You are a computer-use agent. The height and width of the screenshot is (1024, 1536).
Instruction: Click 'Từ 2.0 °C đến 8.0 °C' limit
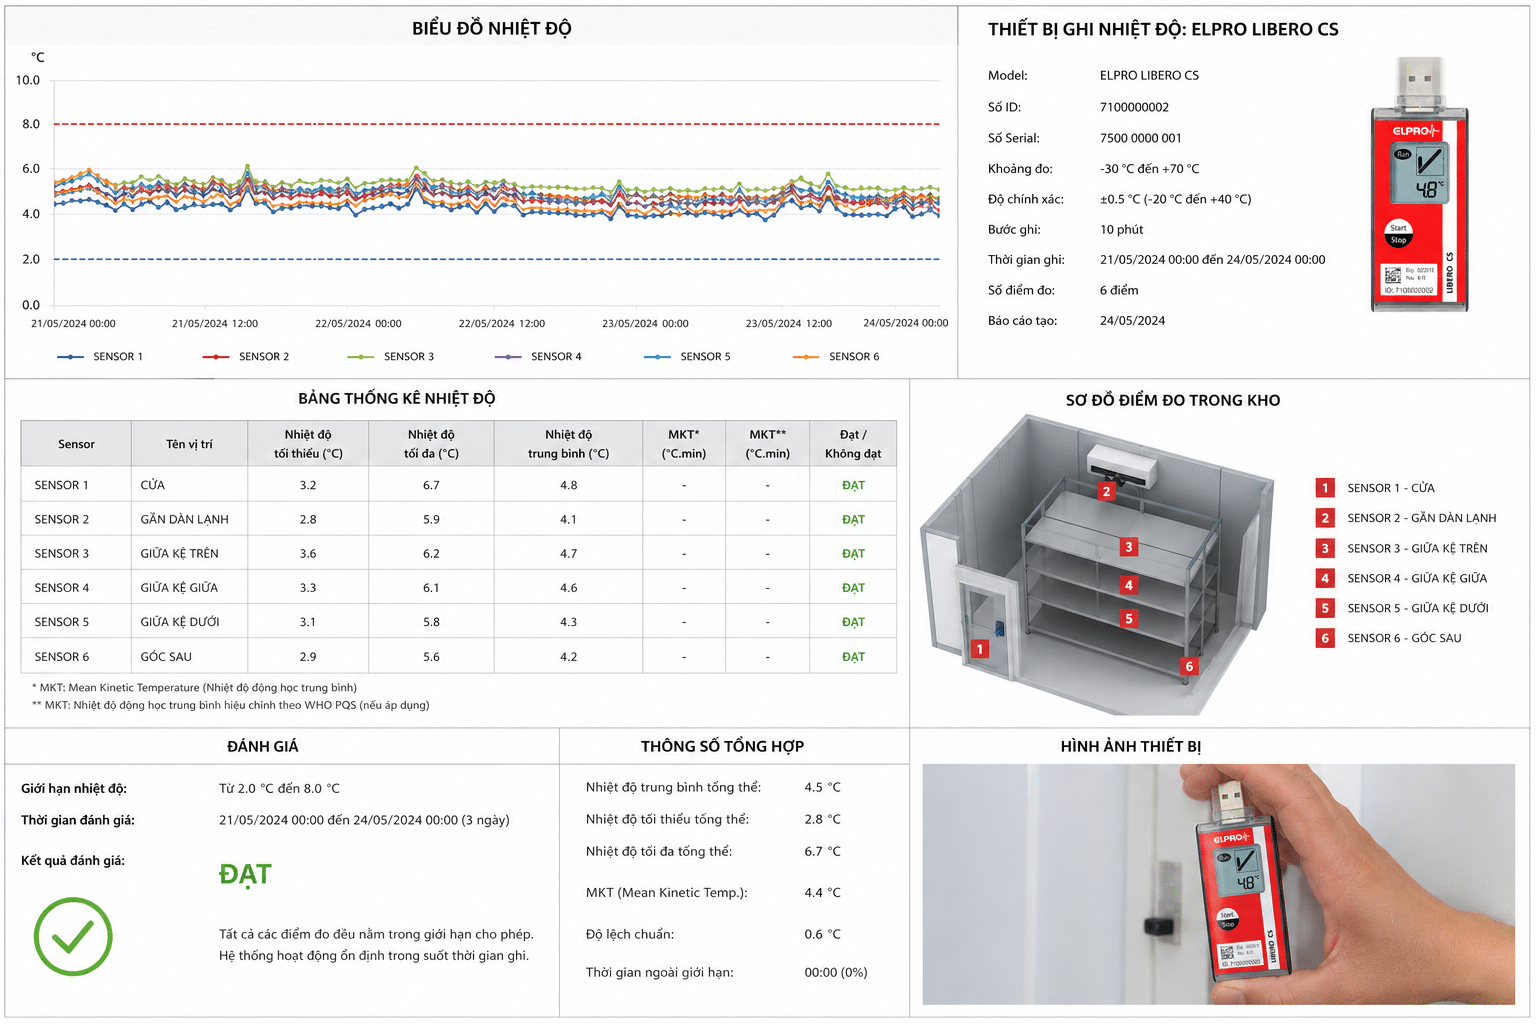[279, 788]
